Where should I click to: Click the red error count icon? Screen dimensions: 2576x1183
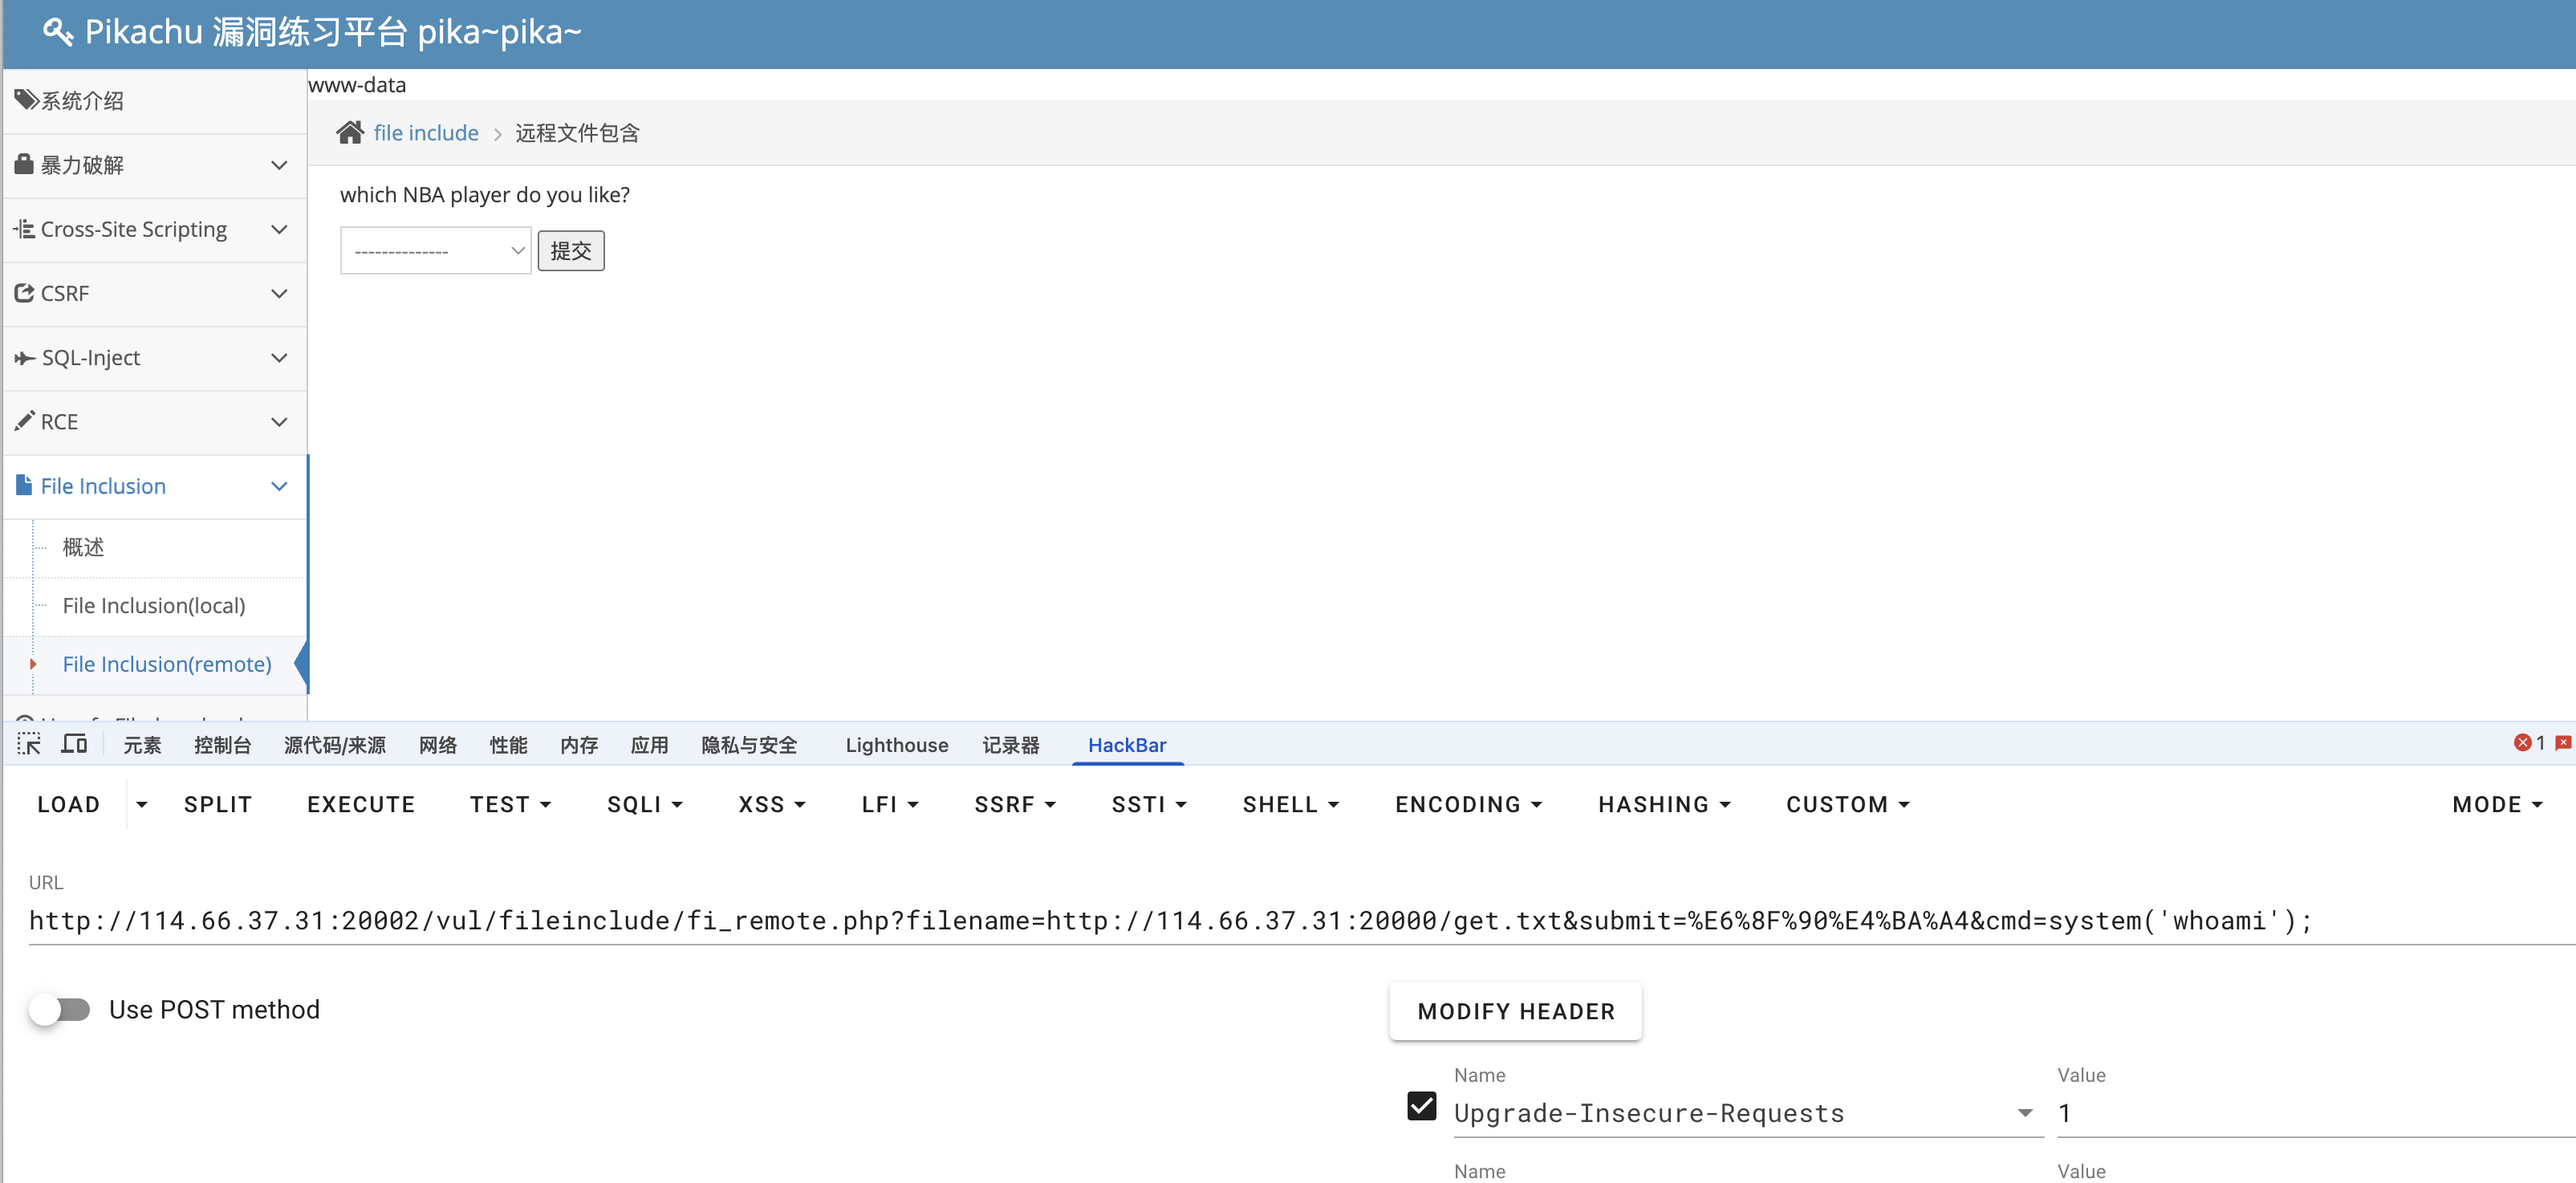point(2522,743)
